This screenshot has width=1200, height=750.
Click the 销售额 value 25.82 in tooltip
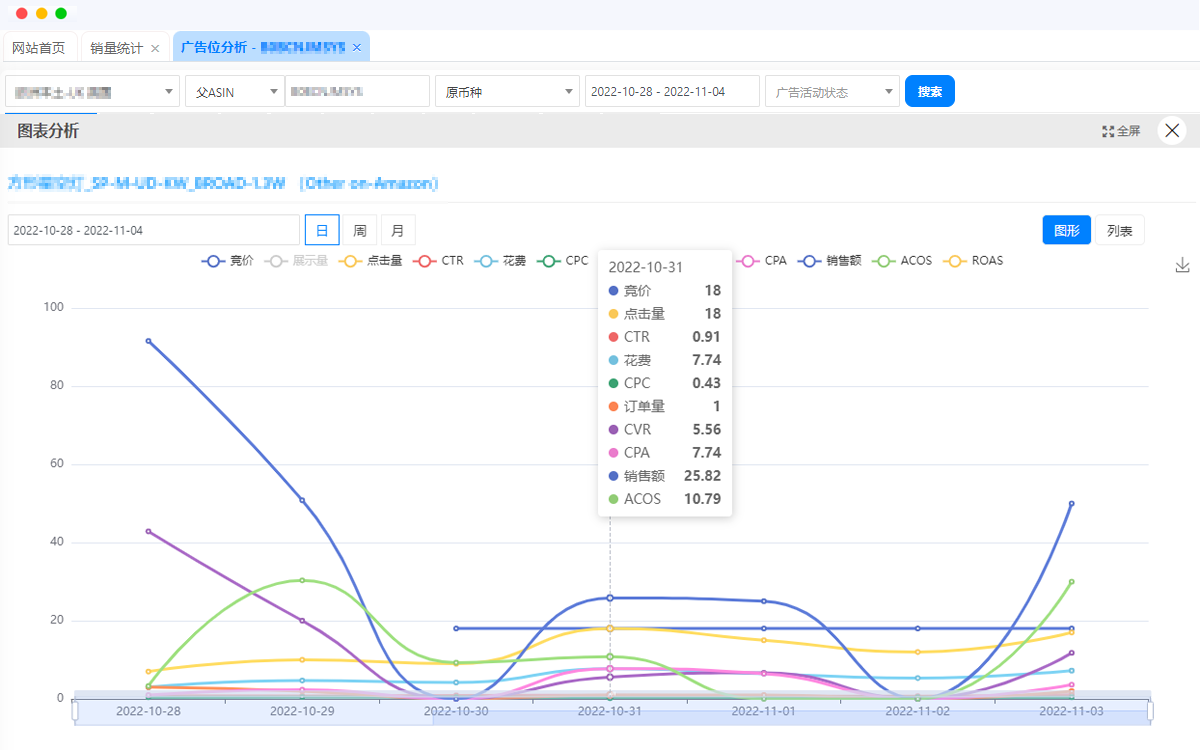(702, 476)
